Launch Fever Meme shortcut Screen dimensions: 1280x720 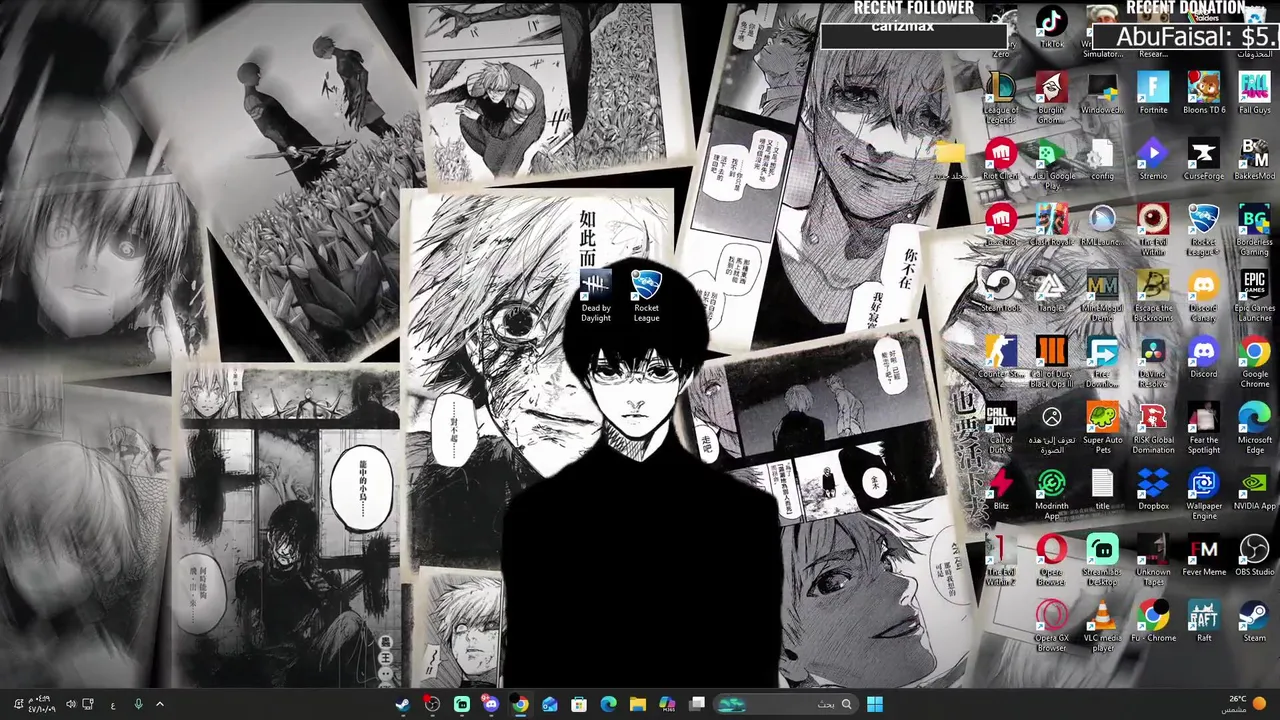pos(1204,555)
